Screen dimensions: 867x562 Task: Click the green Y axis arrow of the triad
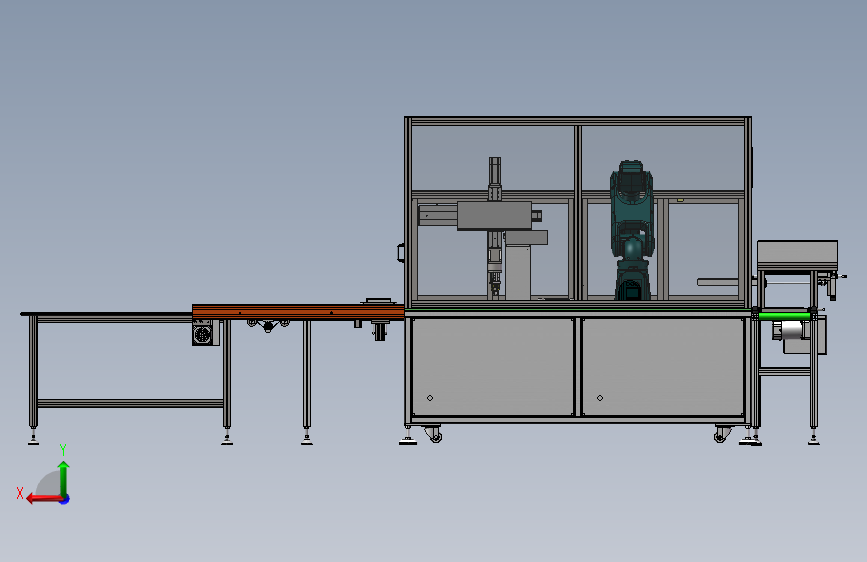point(64,478)
